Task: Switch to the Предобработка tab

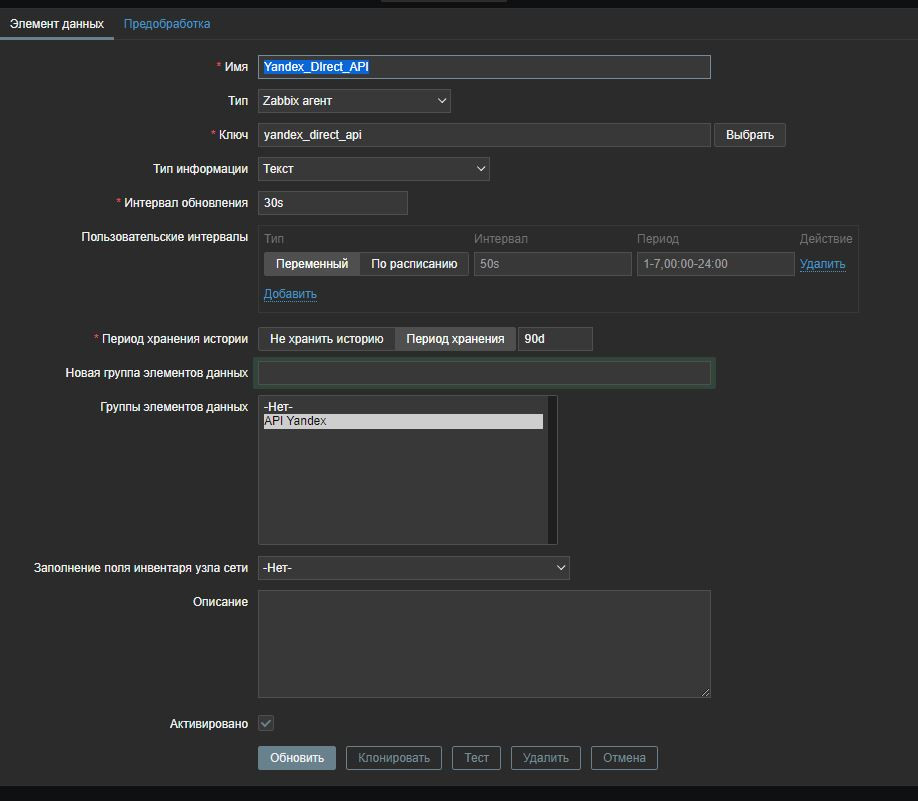Action: pos(167,23)
